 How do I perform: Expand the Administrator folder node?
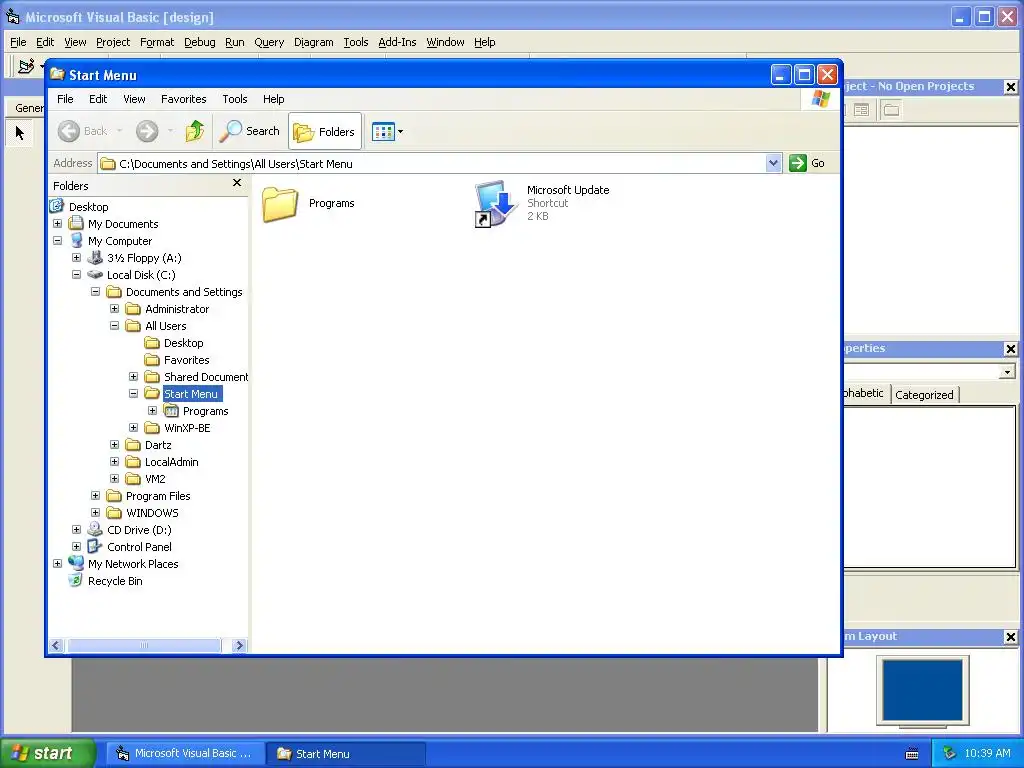click(114, 309)
